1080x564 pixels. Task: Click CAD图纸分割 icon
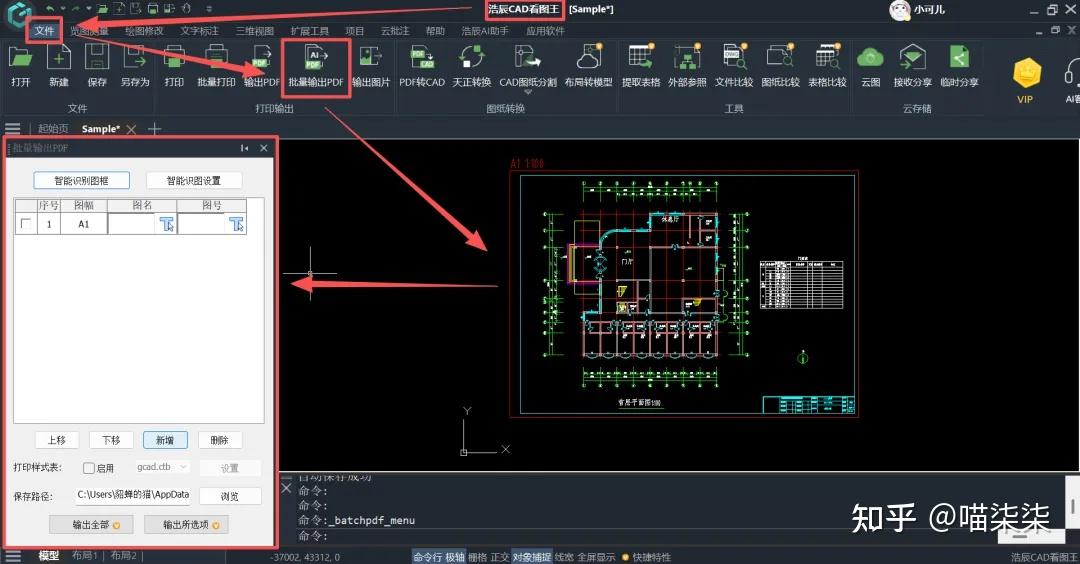[x=528, y=66]
